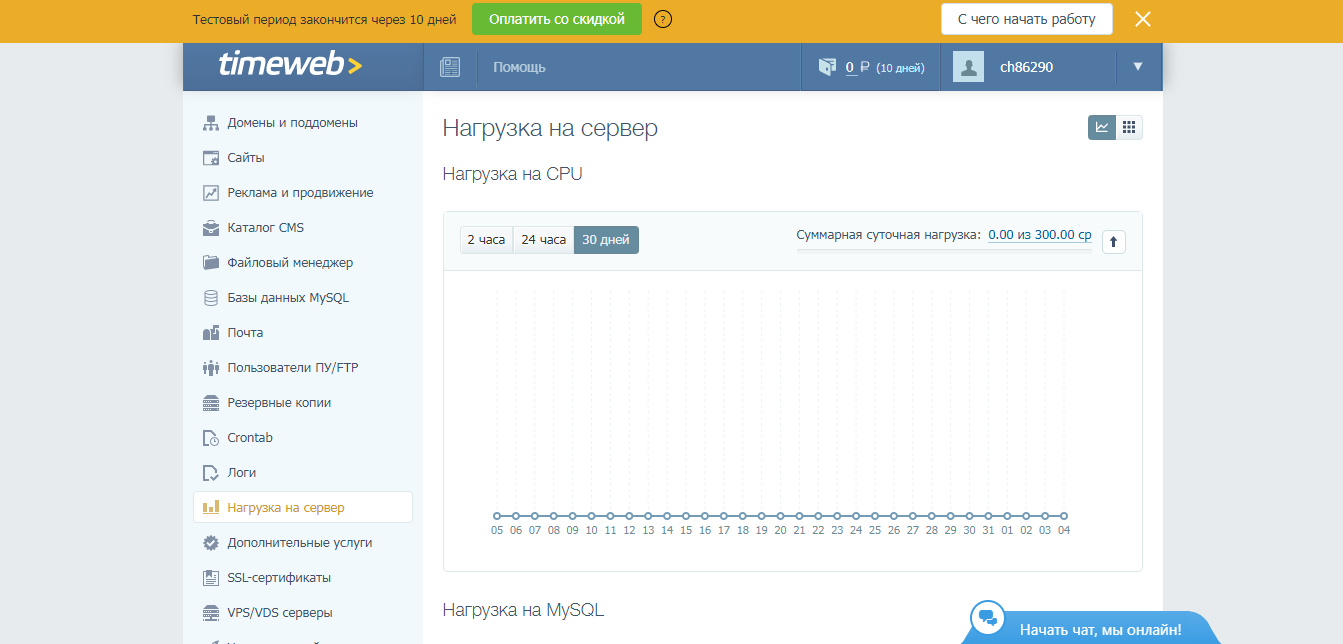1343x644 pixels.
Task: Open Резервные копии section
Action: (279, 403)
